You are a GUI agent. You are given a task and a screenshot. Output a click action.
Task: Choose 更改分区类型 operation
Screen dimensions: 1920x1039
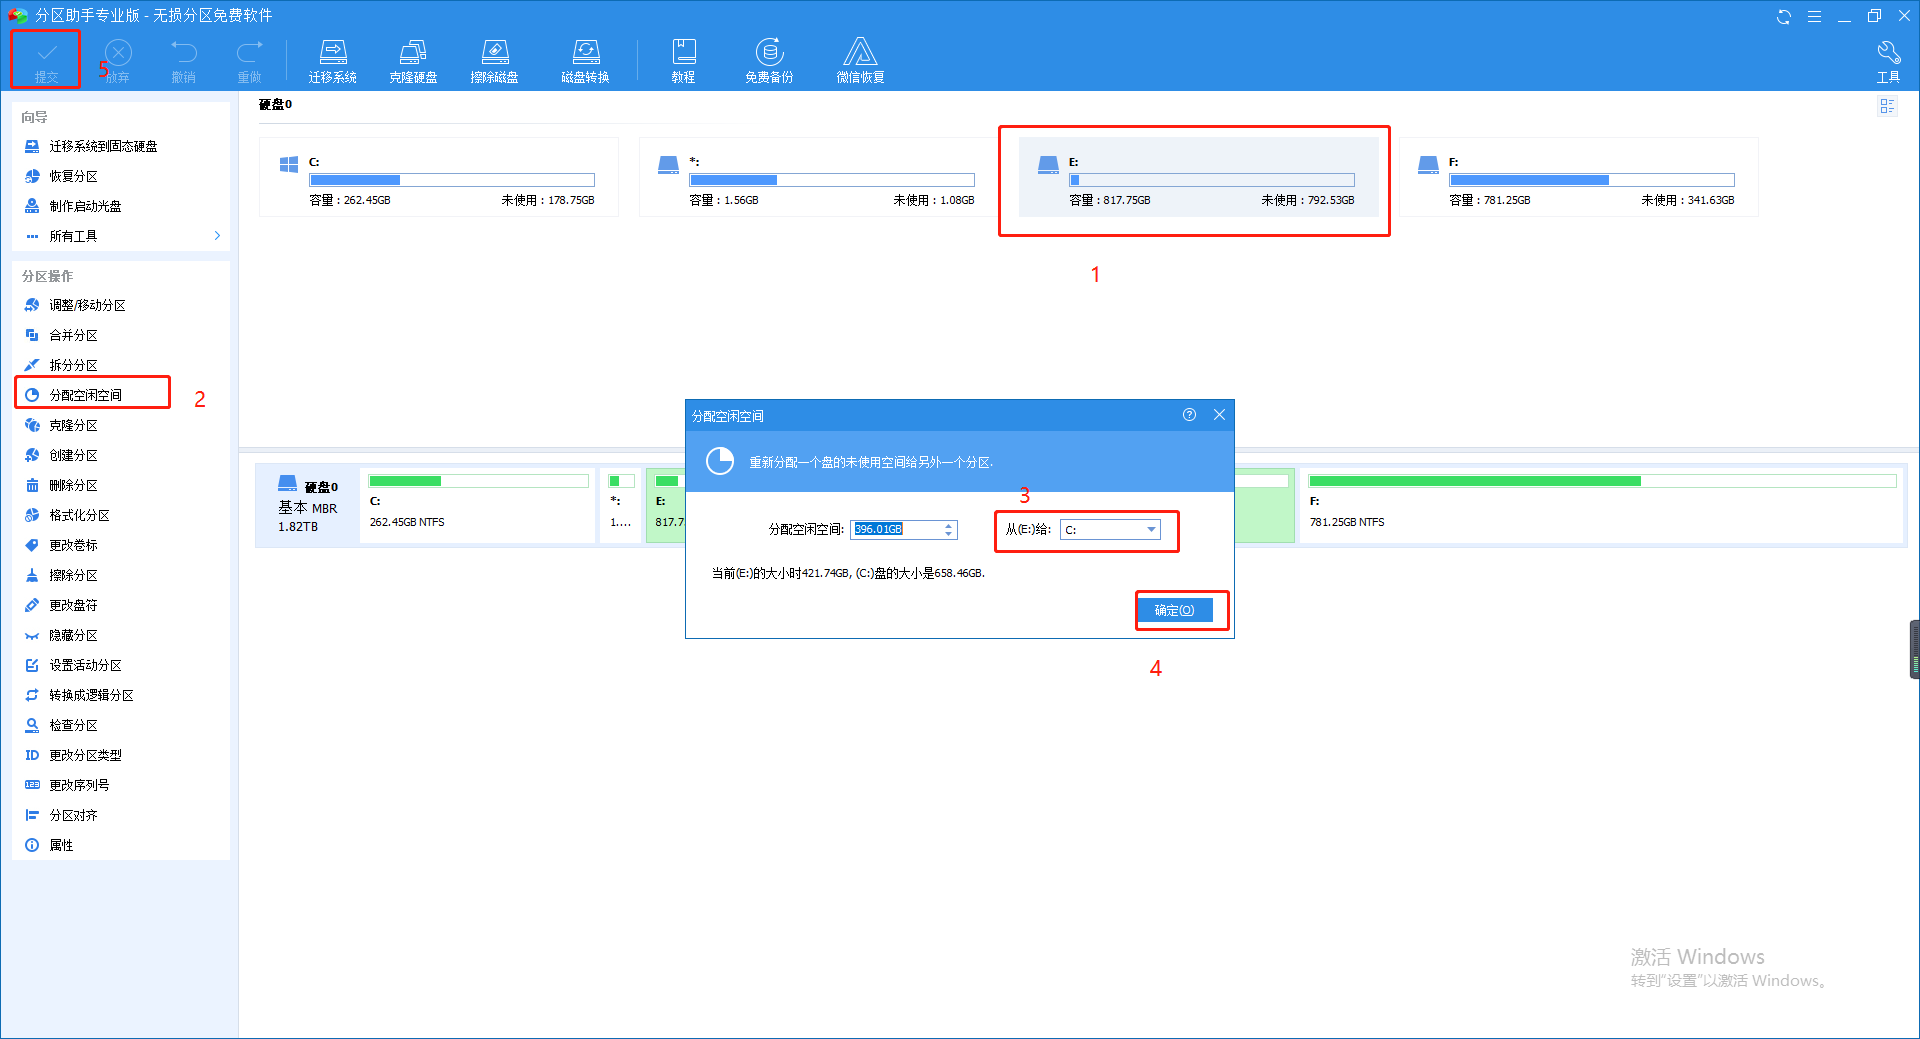pyautogui.click(x=85, y=755)
